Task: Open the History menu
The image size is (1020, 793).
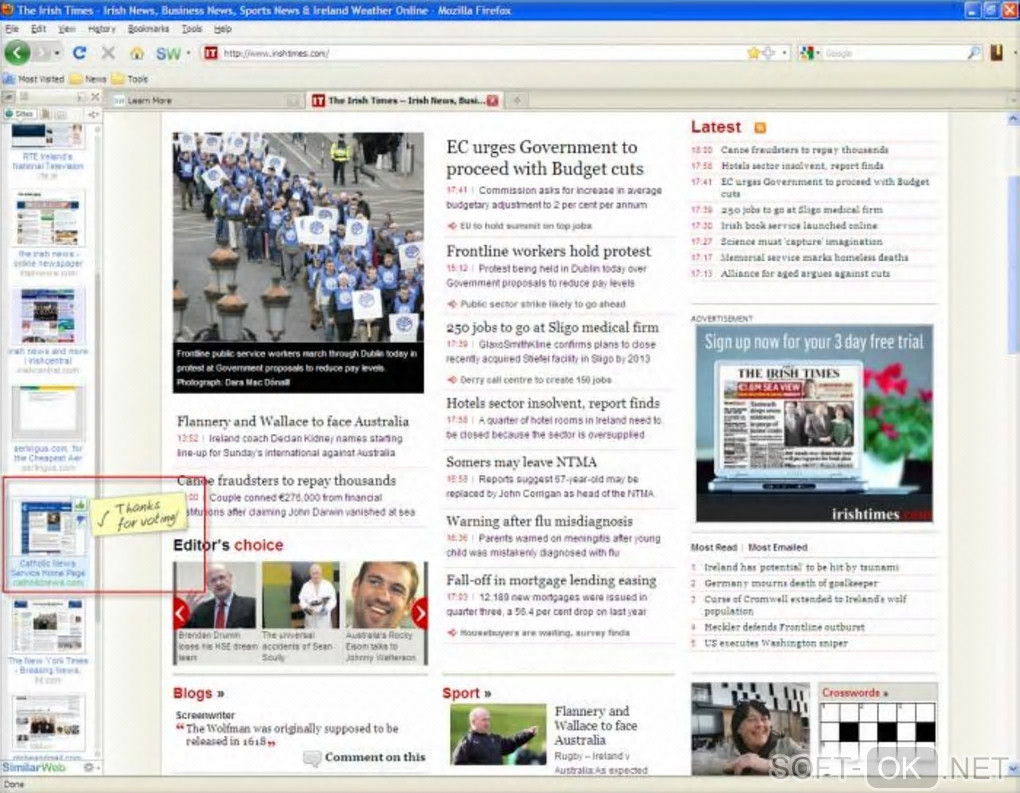Action: coord(101,29)
